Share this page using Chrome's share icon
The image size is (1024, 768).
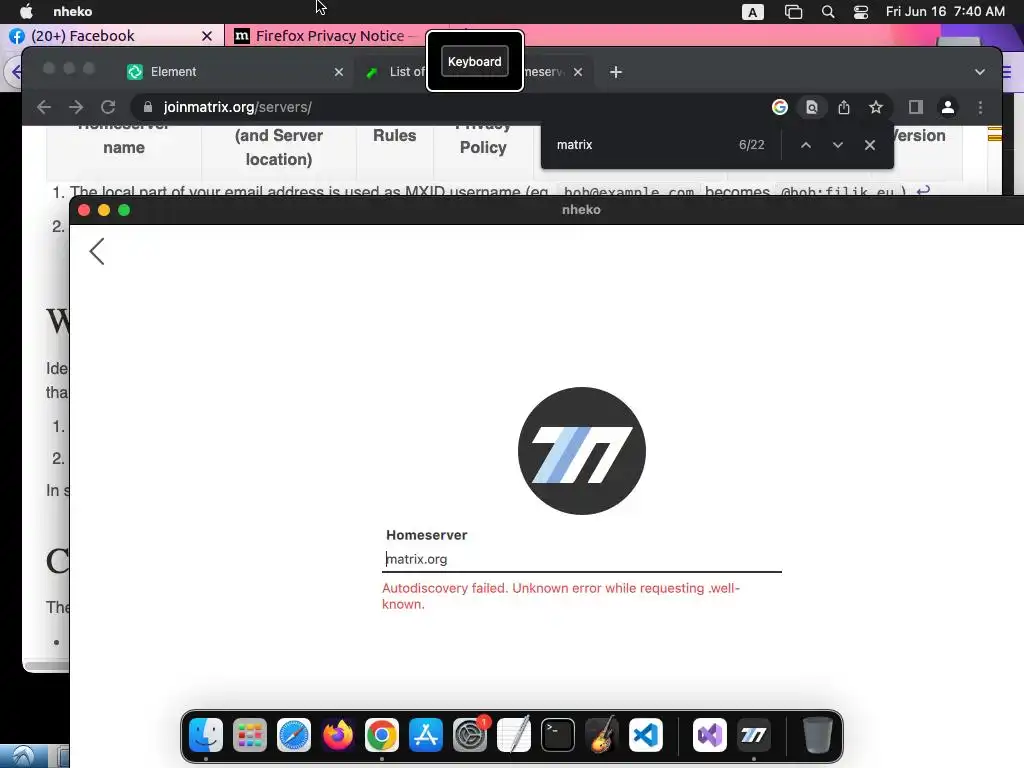[x=844, y=107]
